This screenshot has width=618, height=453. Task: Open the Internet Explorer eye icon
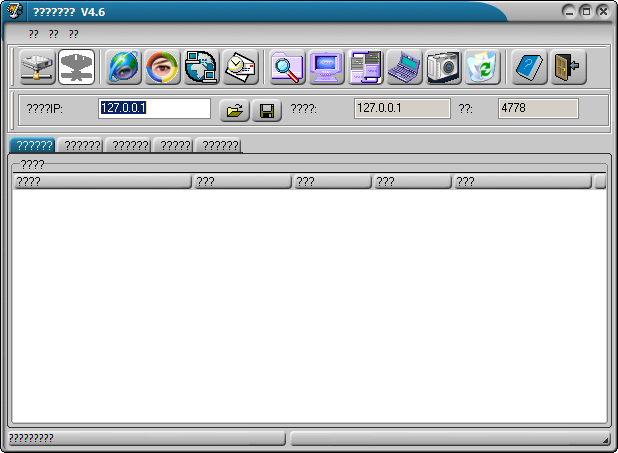click(x=126, y=67)
